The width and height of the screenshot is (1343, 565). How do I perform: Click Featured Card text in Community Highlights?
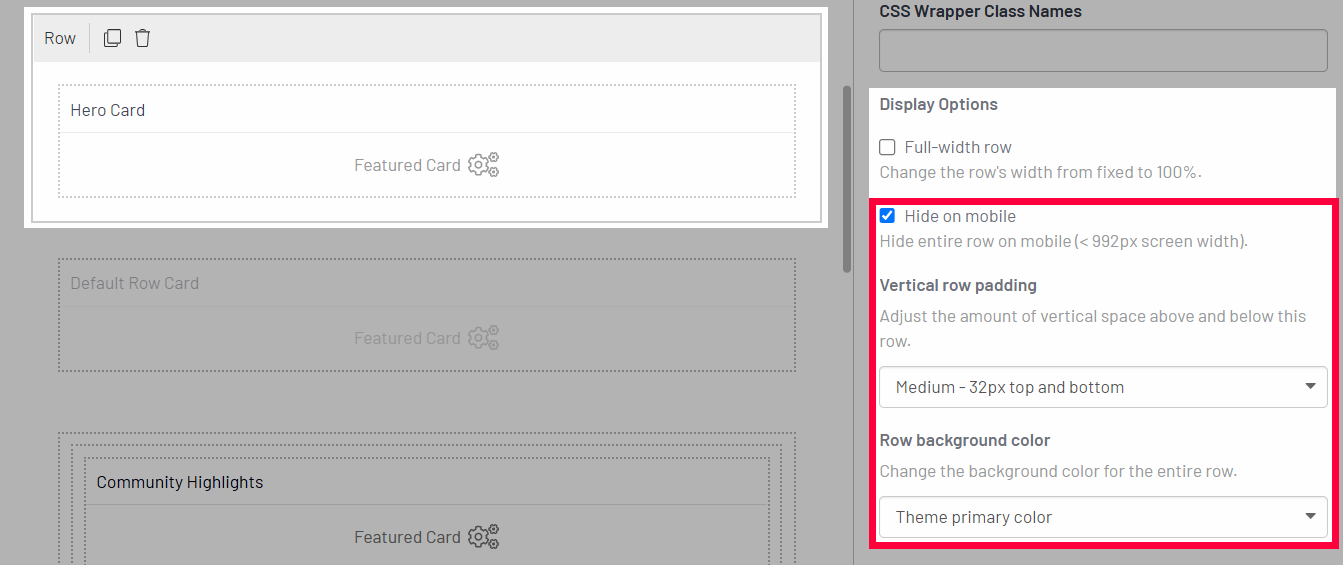(x=407, y=537)
